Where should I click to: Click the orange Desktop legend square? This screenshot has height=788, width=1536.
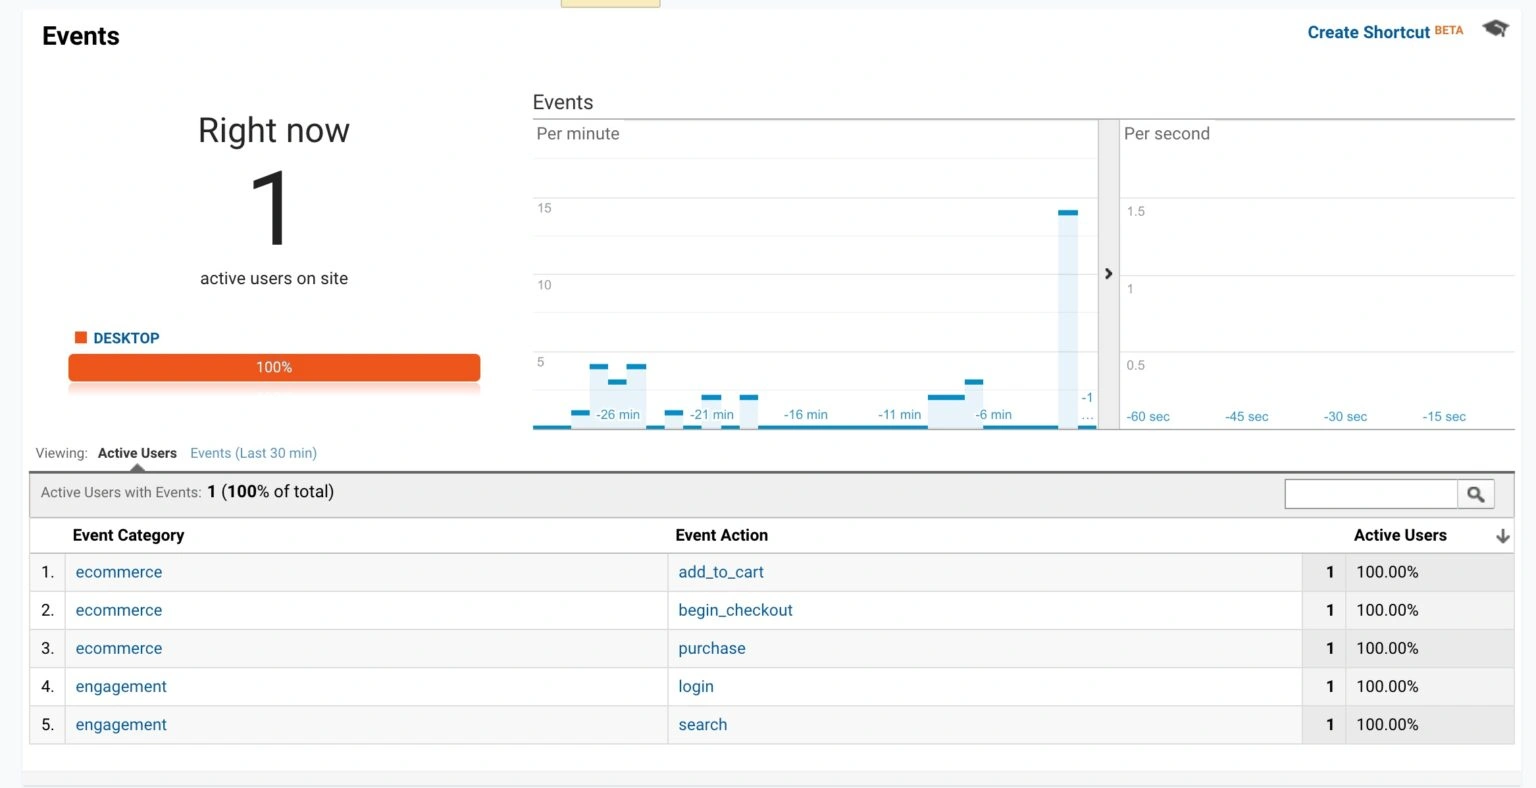[x=81, y=338]
